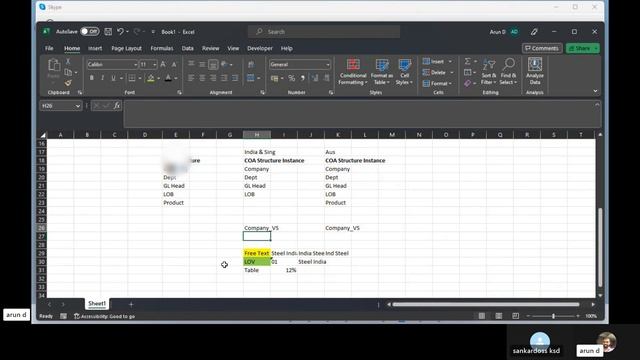Click the yellow Fill Color swatch

coord(151,78)
